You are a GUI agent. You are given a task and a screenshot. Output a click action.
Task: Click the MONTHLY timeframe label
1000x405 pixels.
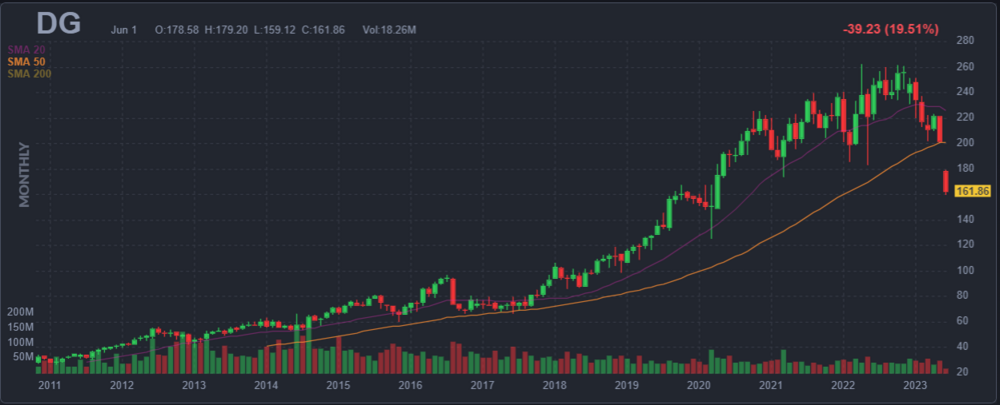(x=25, y=176)
